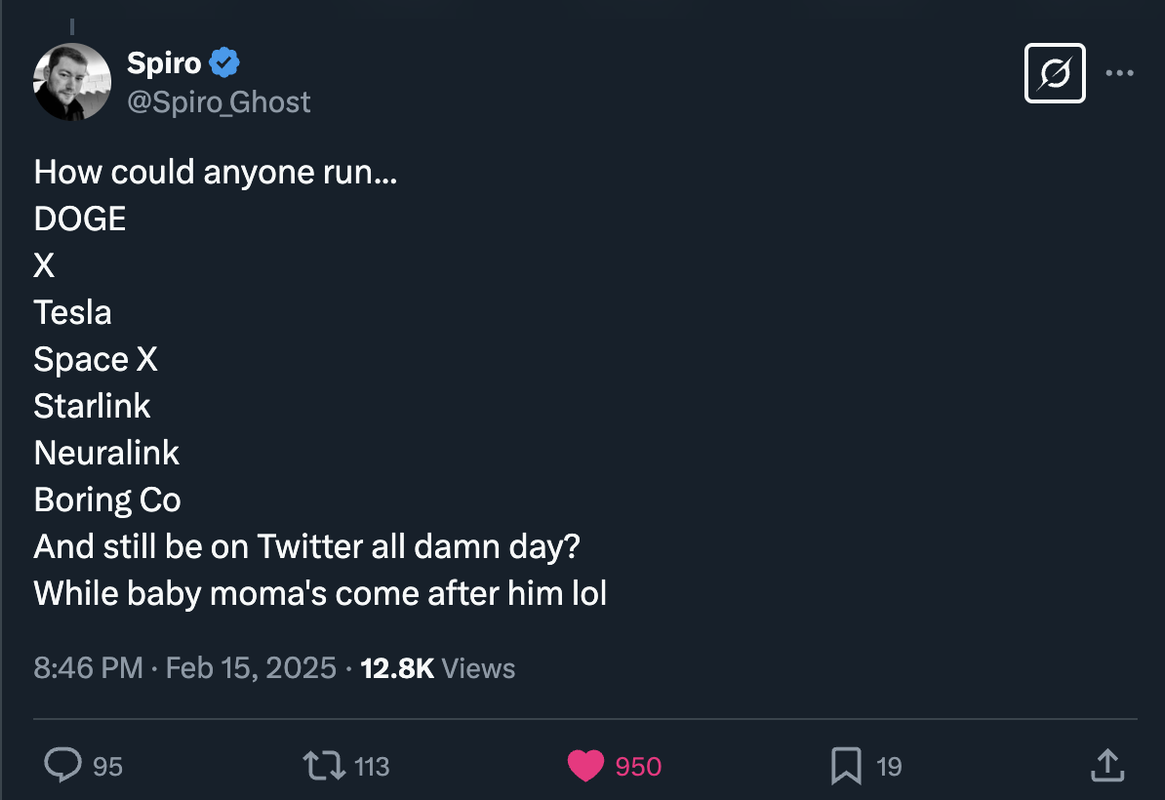Click the 113 reposts count
The height and width of the screenshot is (800, 1165).
coord(372,766)
